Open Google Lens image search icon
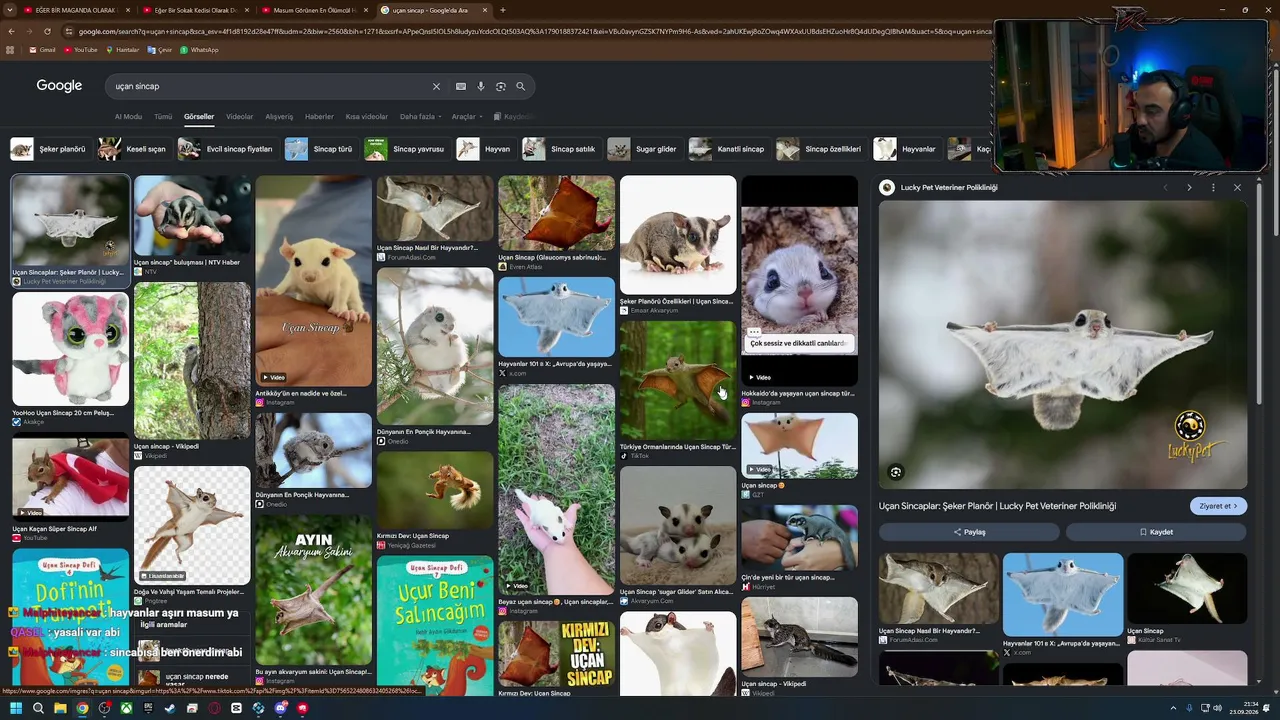 click(x=501, y=86)
